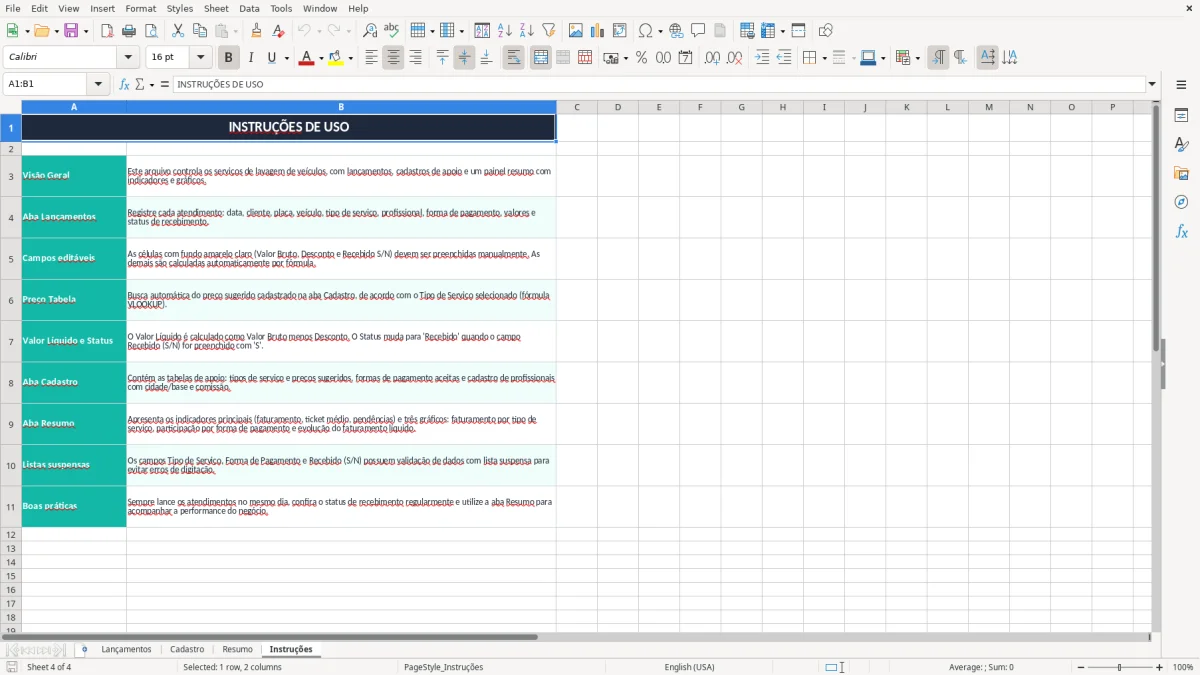Open the Format menu
Screen dimensions: 1200x675
tap(140, 8)
